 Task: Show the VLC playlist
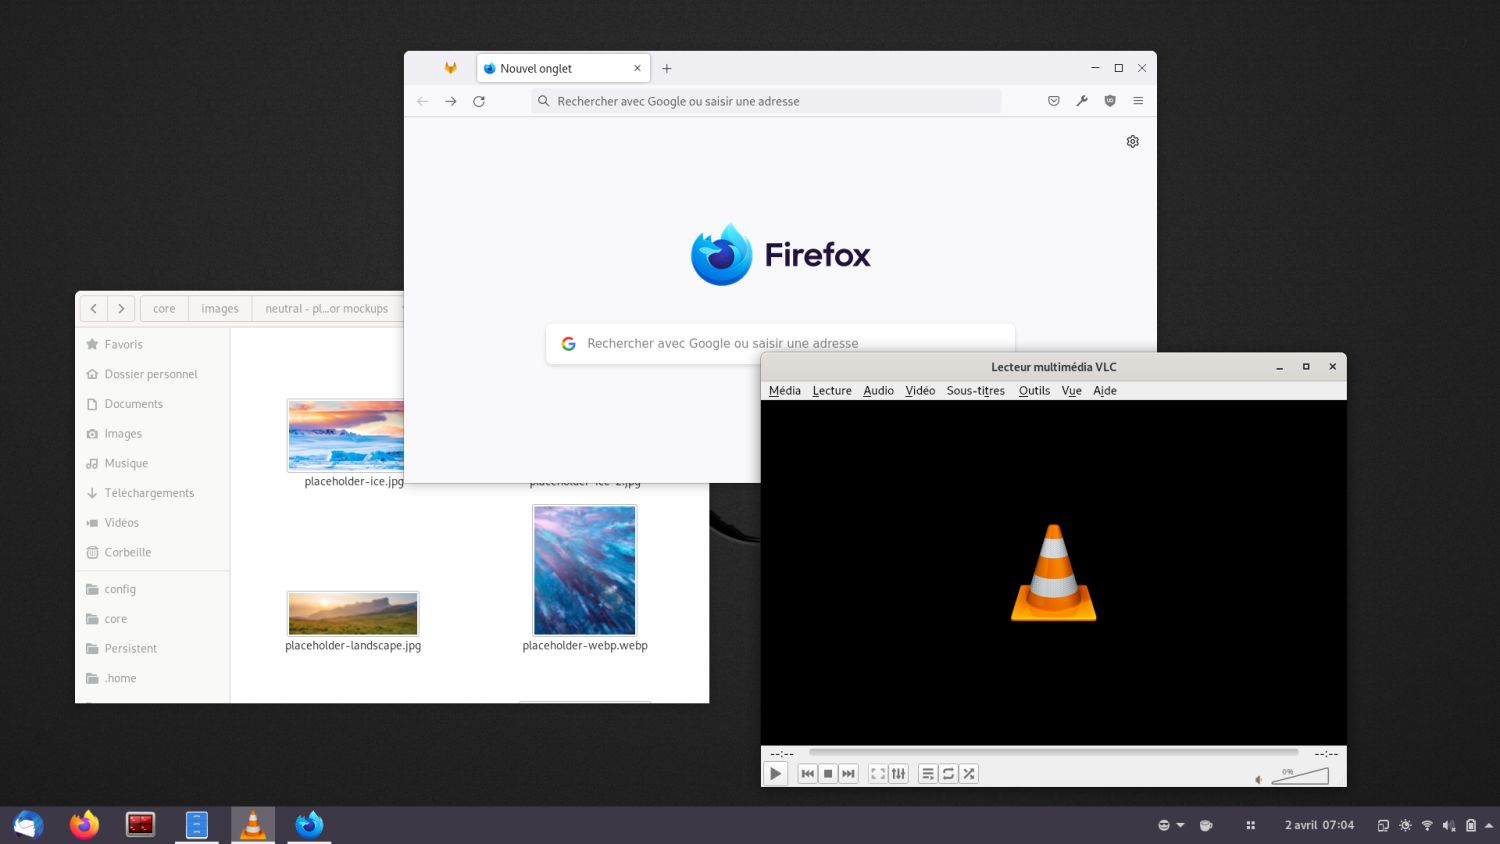pyautogui.click(x=928, y=773)
